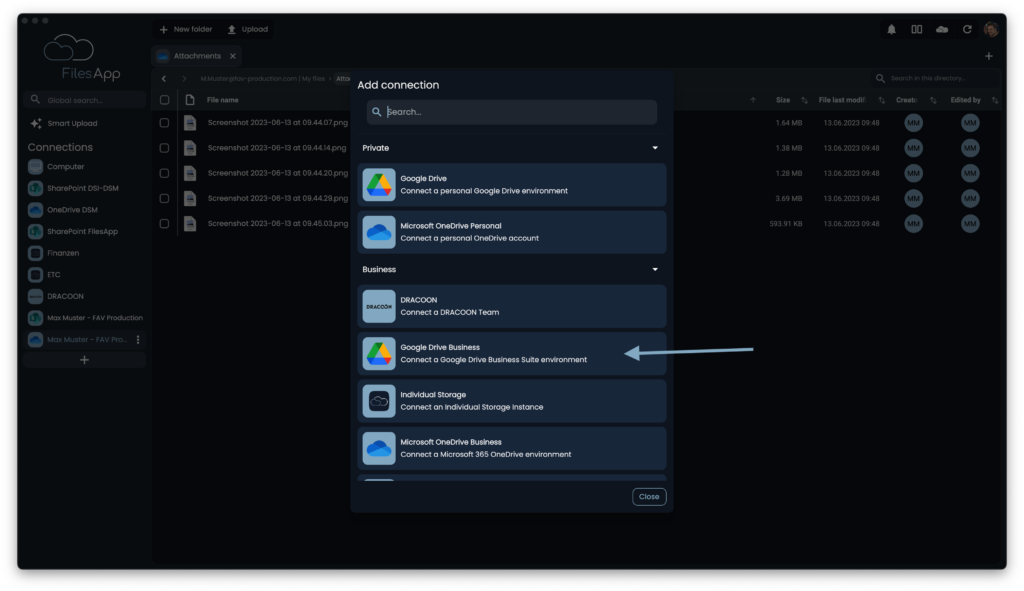Click the Close button in dialog
This screenshot has height=591, width=1024.
pyautogui.click(x=648, y=496)
